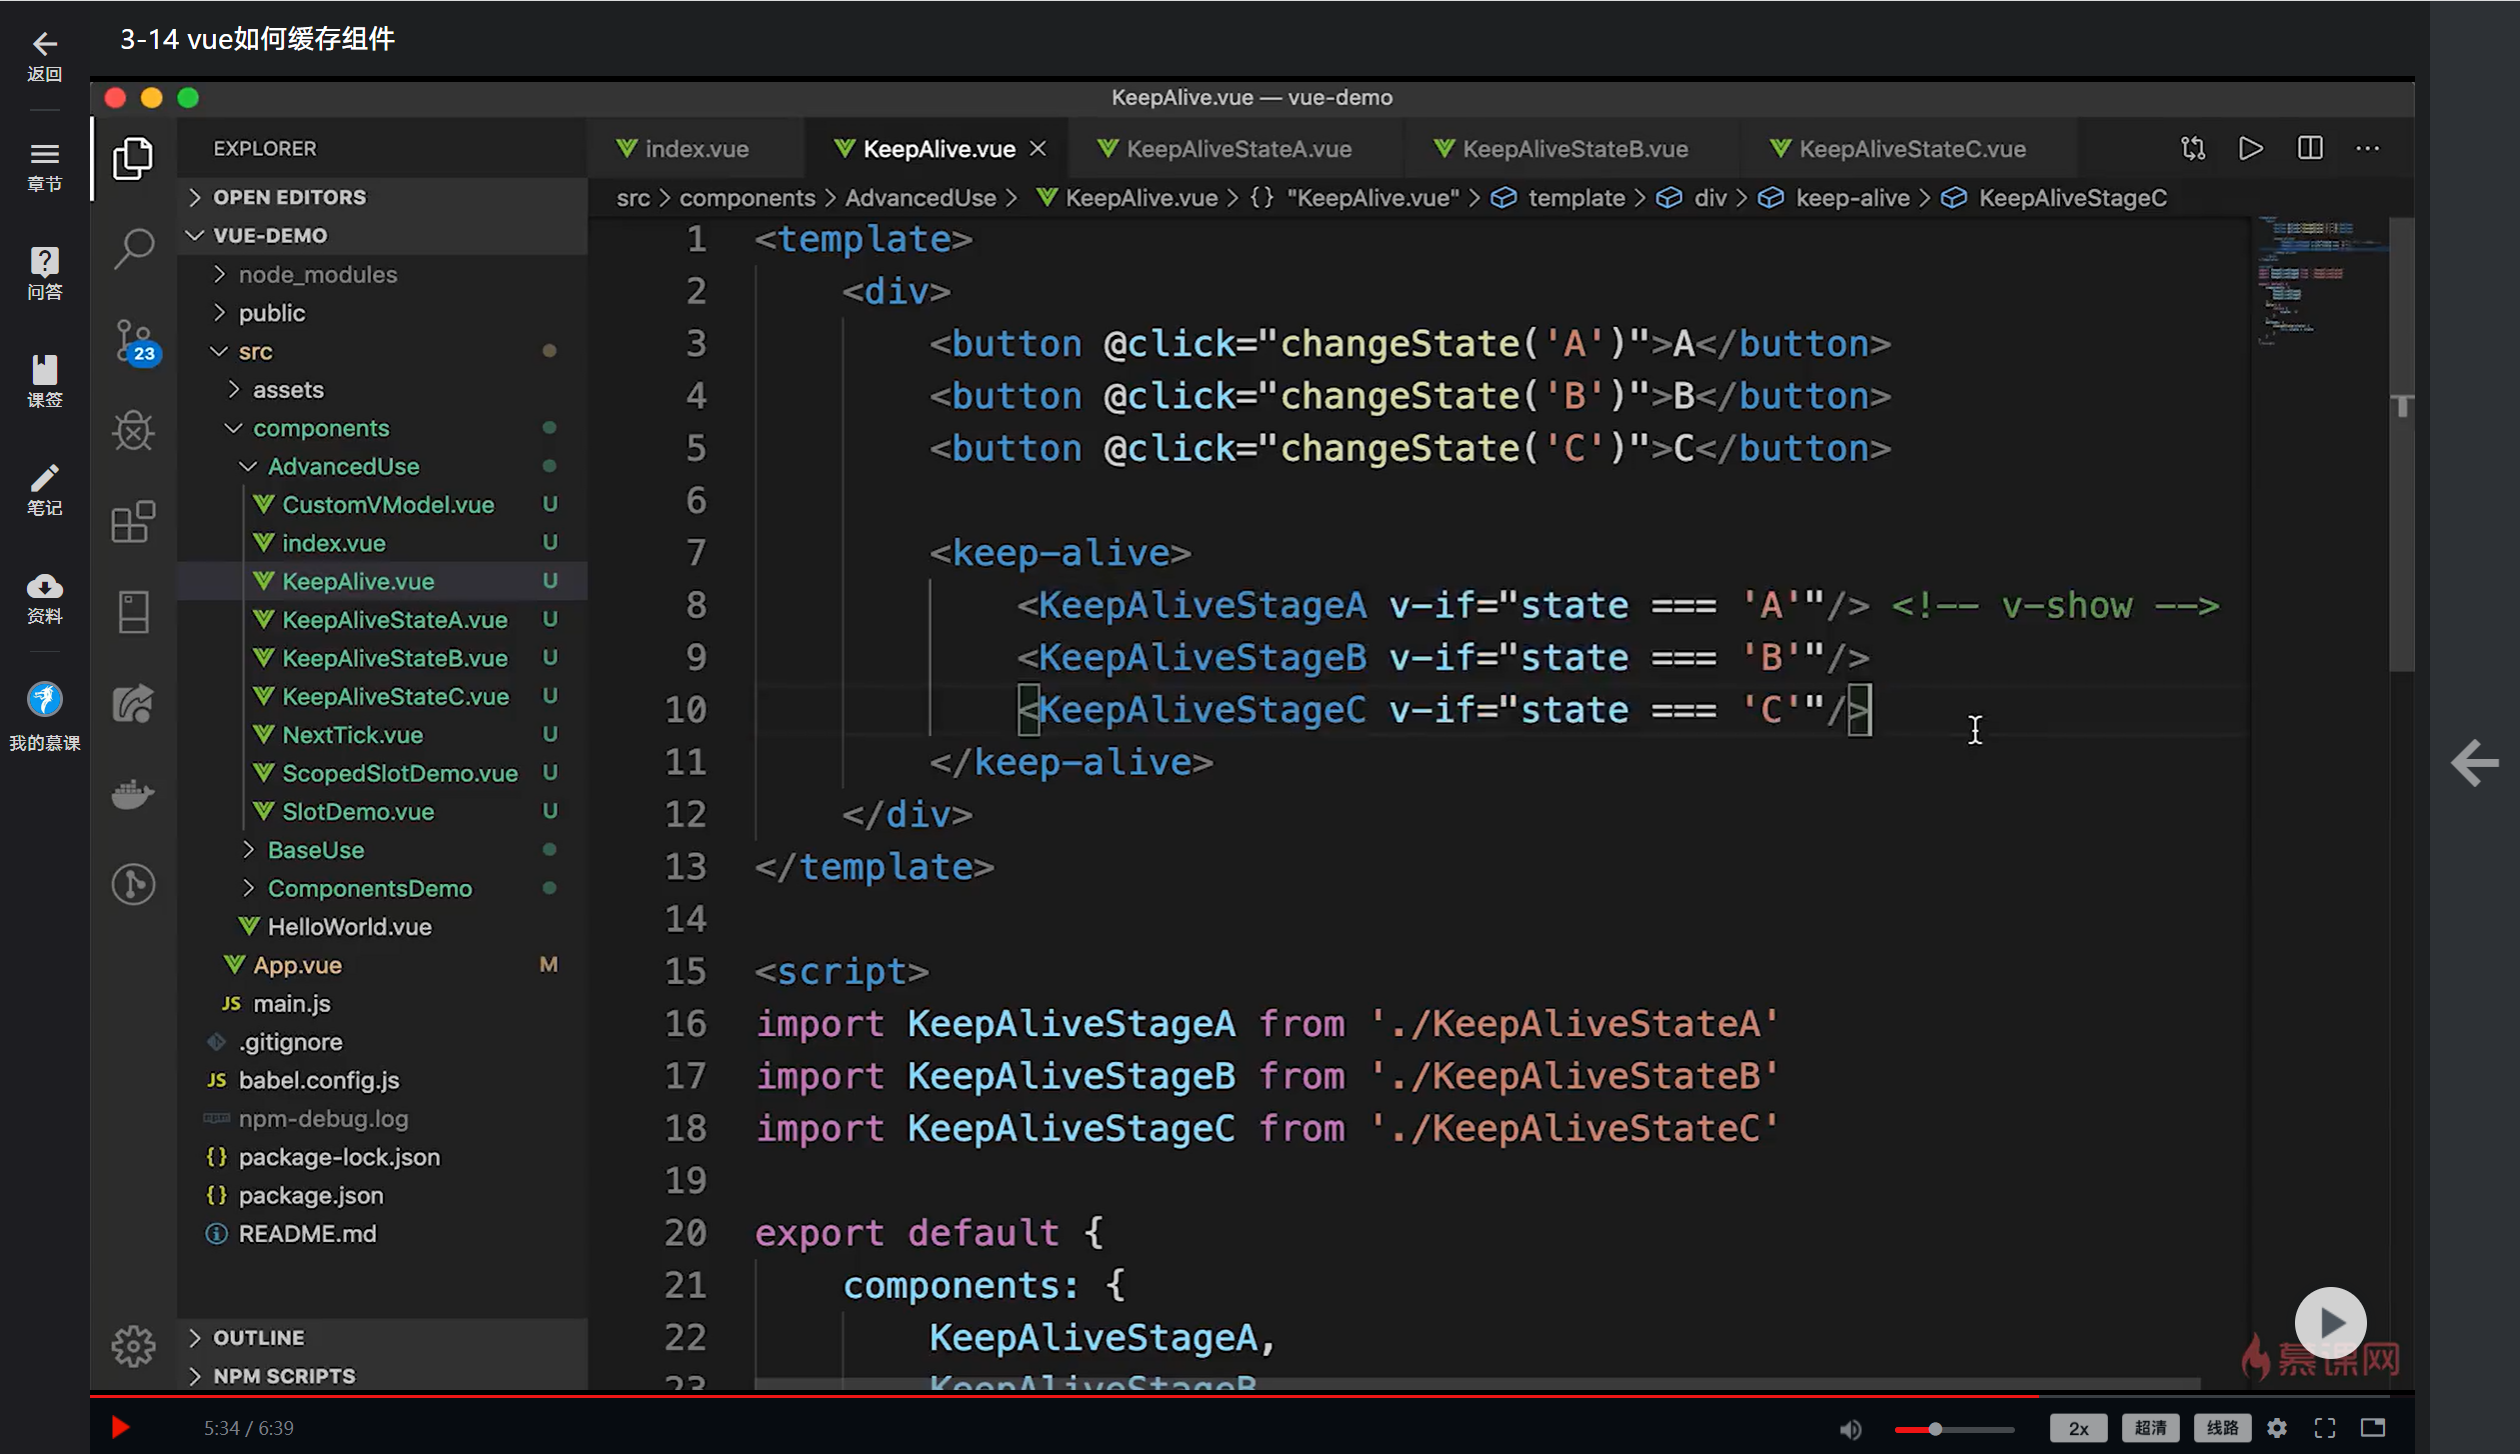The height and width of the screenshot is (1454, 2520).
Task: Open the Manage gear icon in the activity bar
Action: pyautogui.click(x=133, y=1346)
